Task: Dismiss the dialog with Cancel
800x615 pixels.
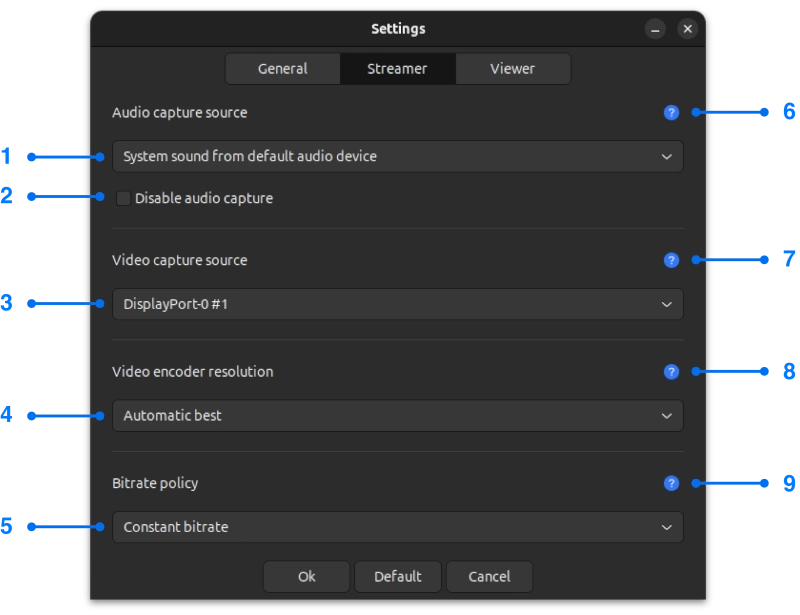Action: [x=489, y=576]
